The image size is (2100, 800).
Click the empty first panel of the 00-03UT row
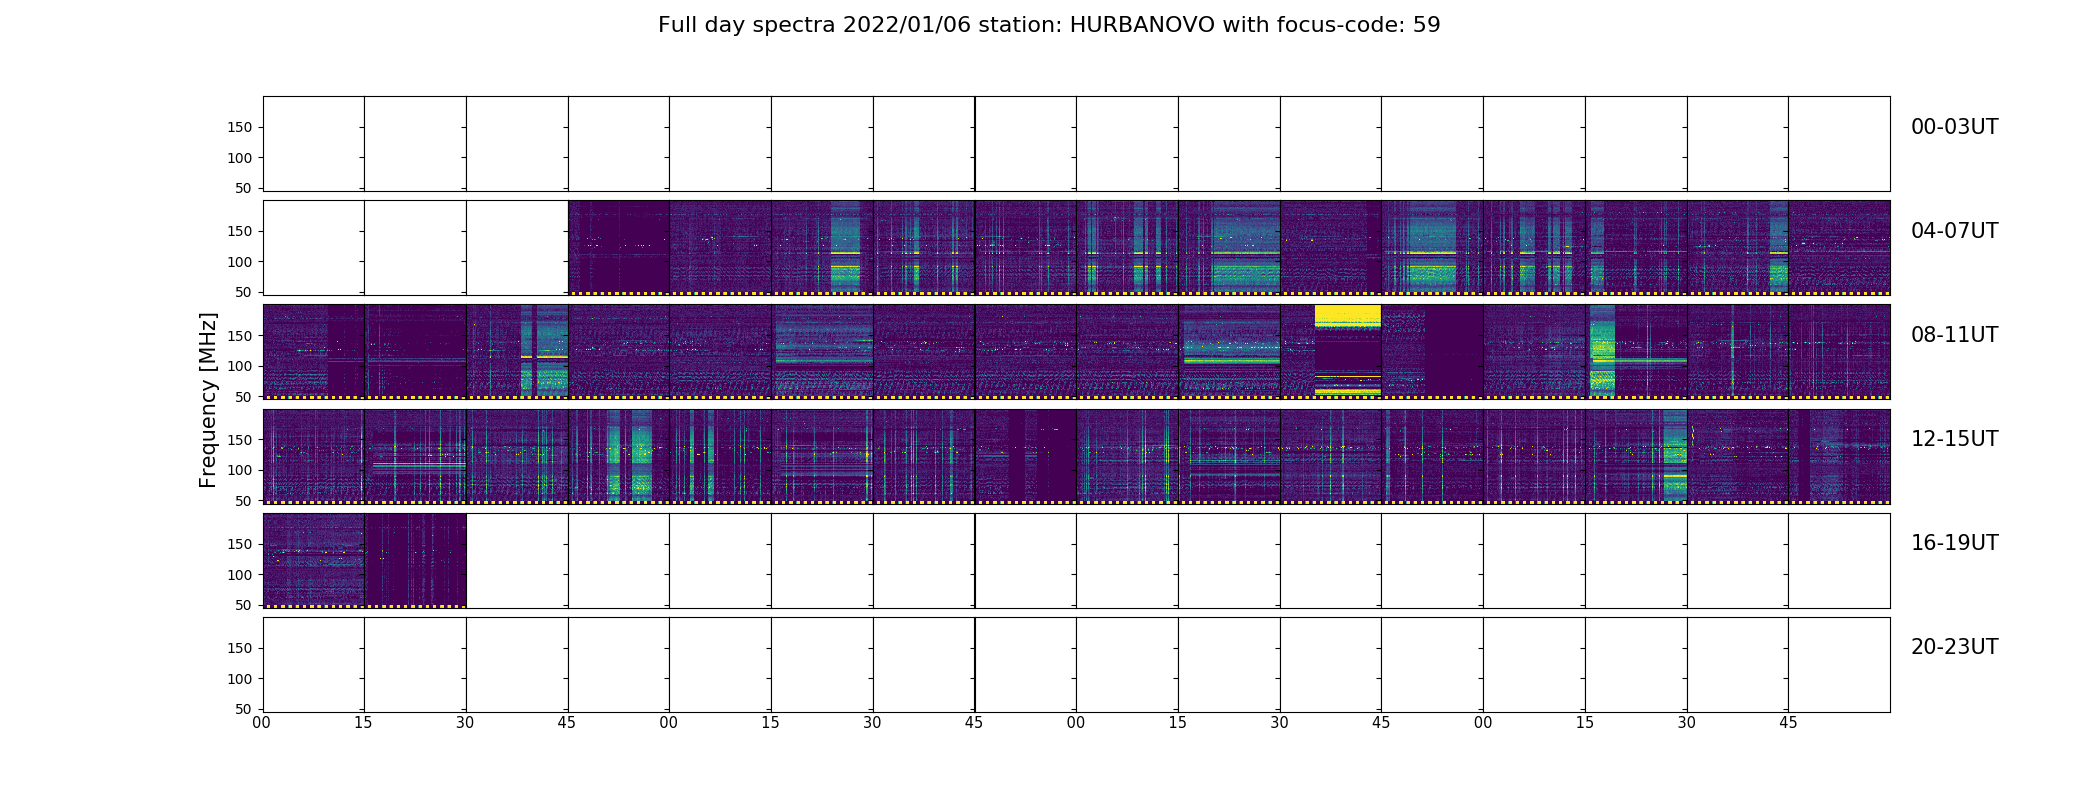tap(314, 144)
